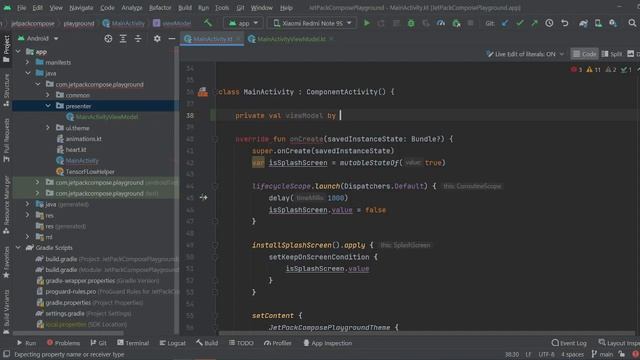Collapse the Gradle Scripts node
The image size is (640, 360).
click(18, 248)
